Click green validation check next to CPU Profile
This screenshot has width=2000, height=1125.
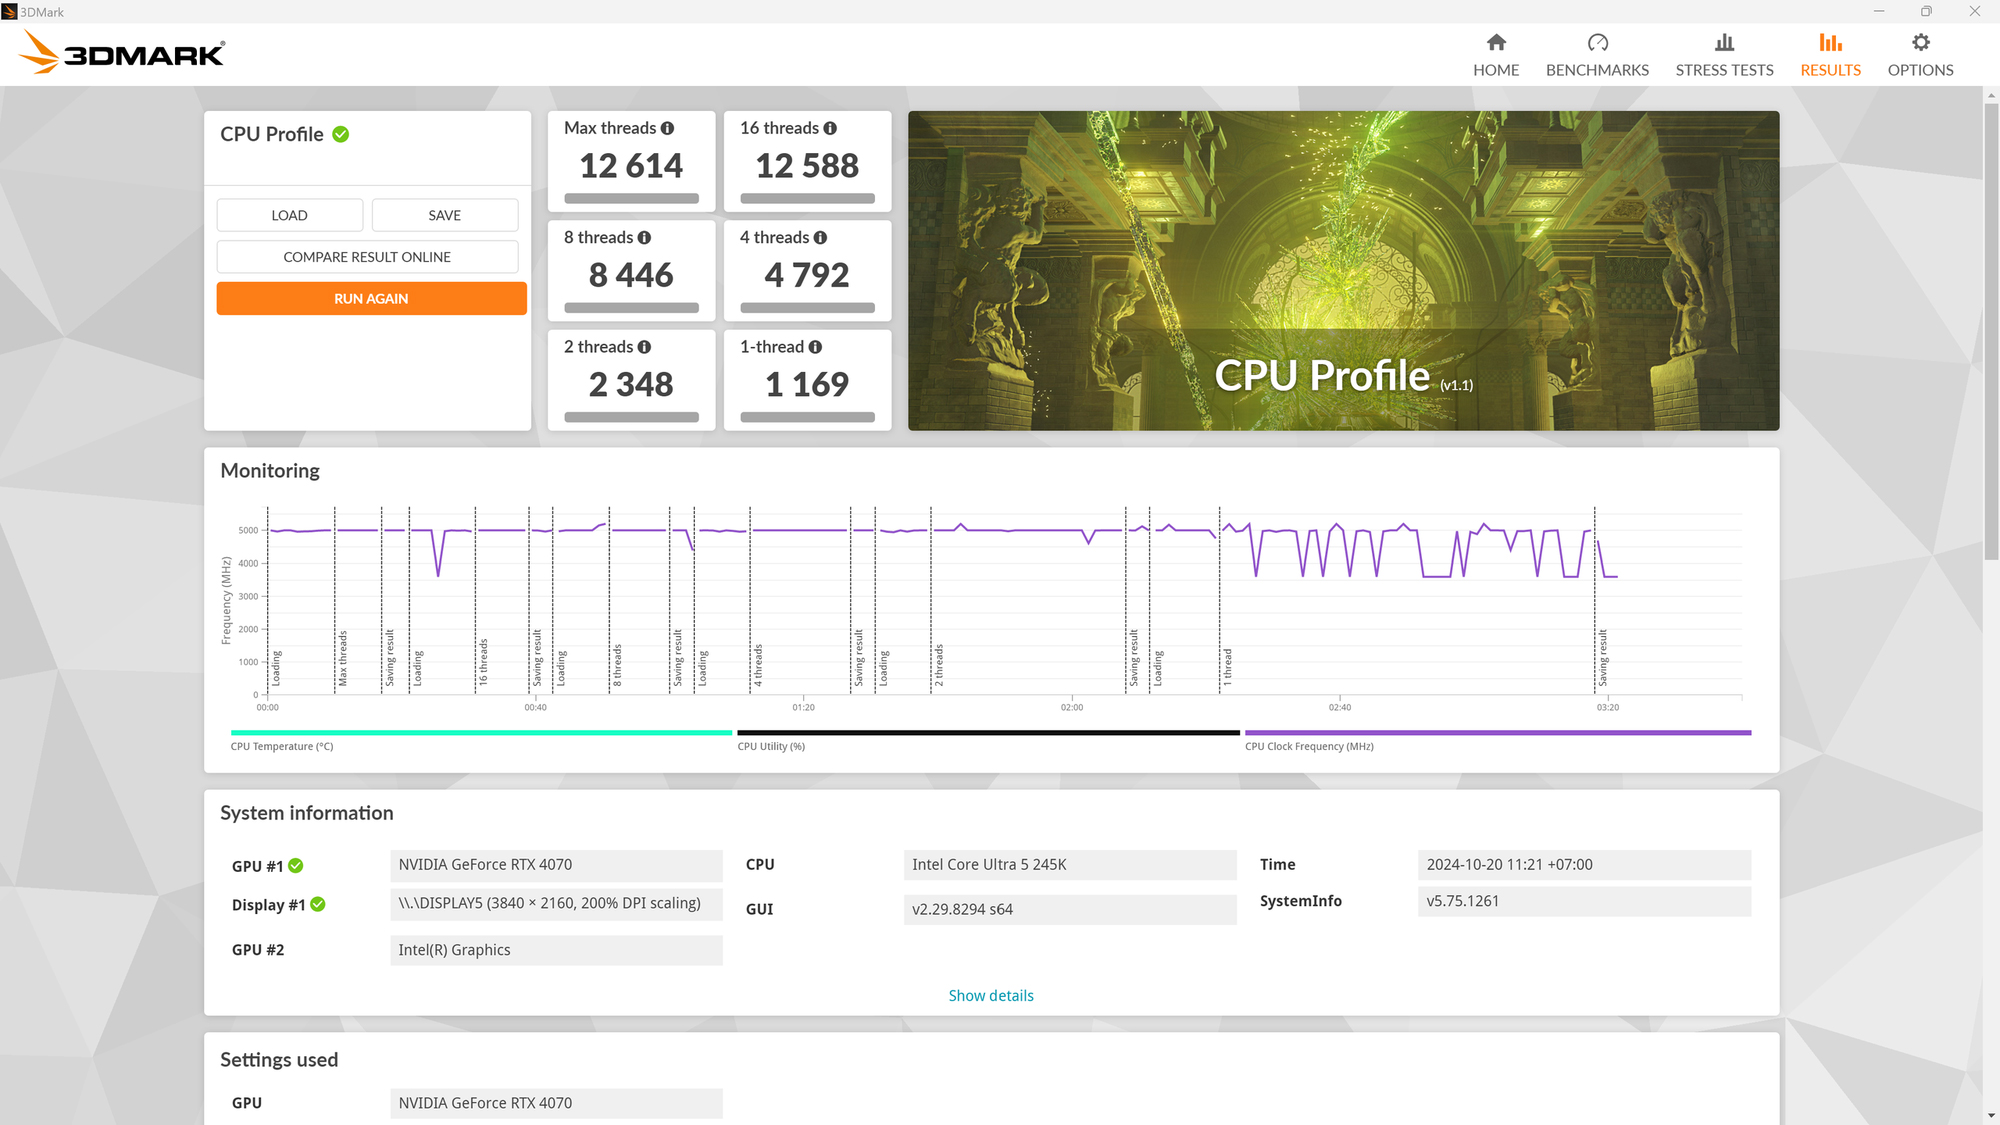point(341,134)
